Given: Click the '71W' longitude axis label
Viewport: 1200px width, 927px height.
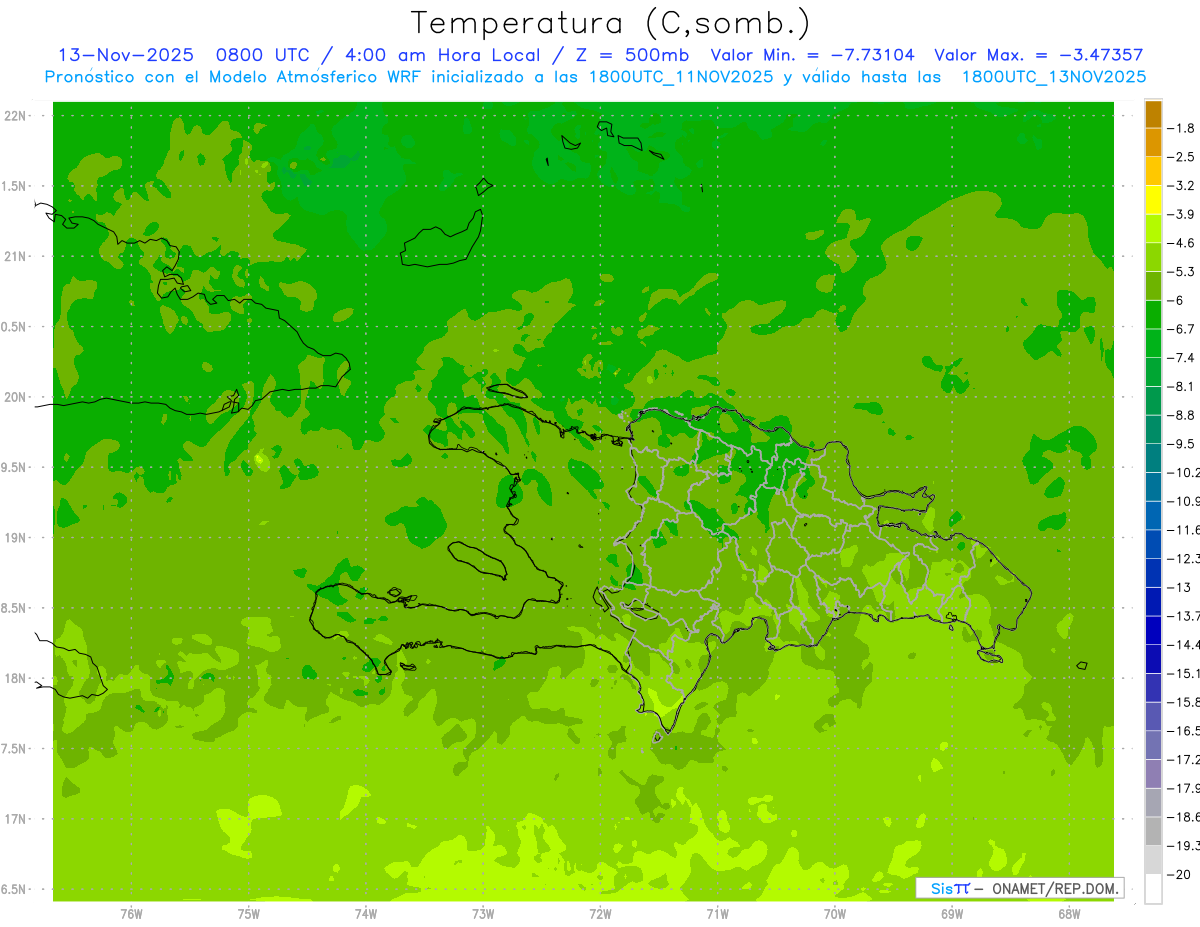Looking at the screenshot, I should coord(717,913).
